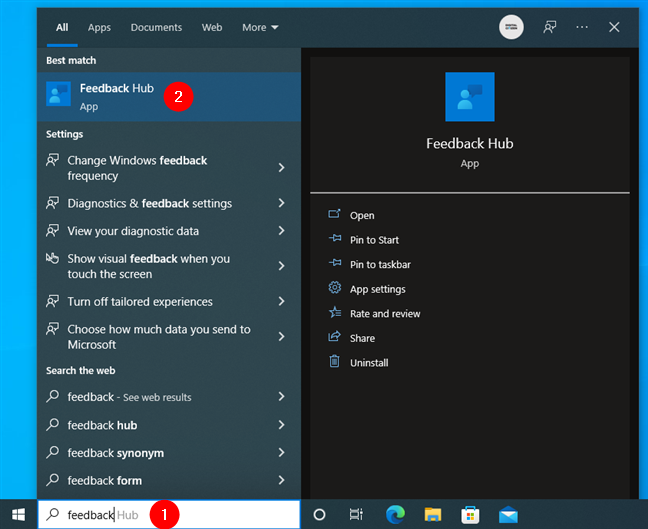648x529 pixels.
Task: Expand chevron for Change Windows feedback frequency
Action: (x=281, y=167)
